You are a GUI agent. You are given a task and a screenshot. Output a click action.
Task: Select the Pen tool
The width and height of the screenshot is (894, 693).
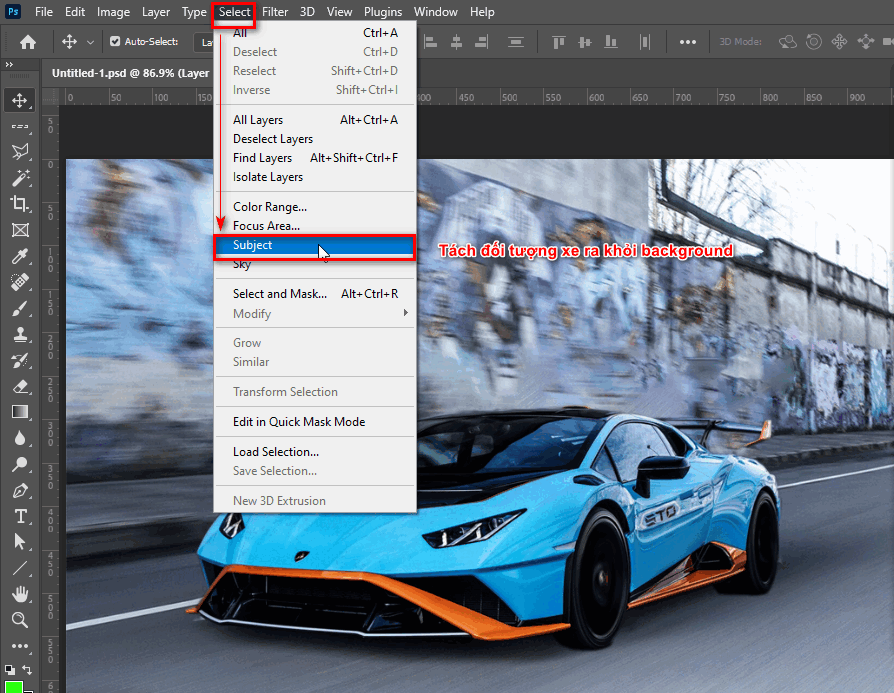[20, 491]
